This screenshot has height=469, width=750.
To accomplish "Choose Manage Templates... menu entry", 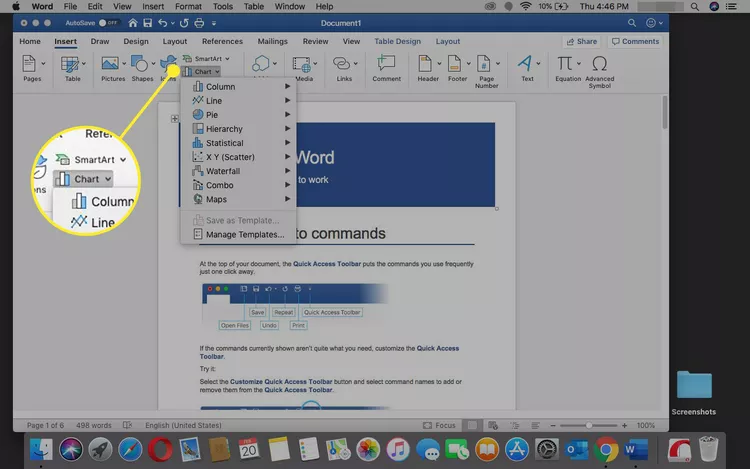I will tap(238, 234).
